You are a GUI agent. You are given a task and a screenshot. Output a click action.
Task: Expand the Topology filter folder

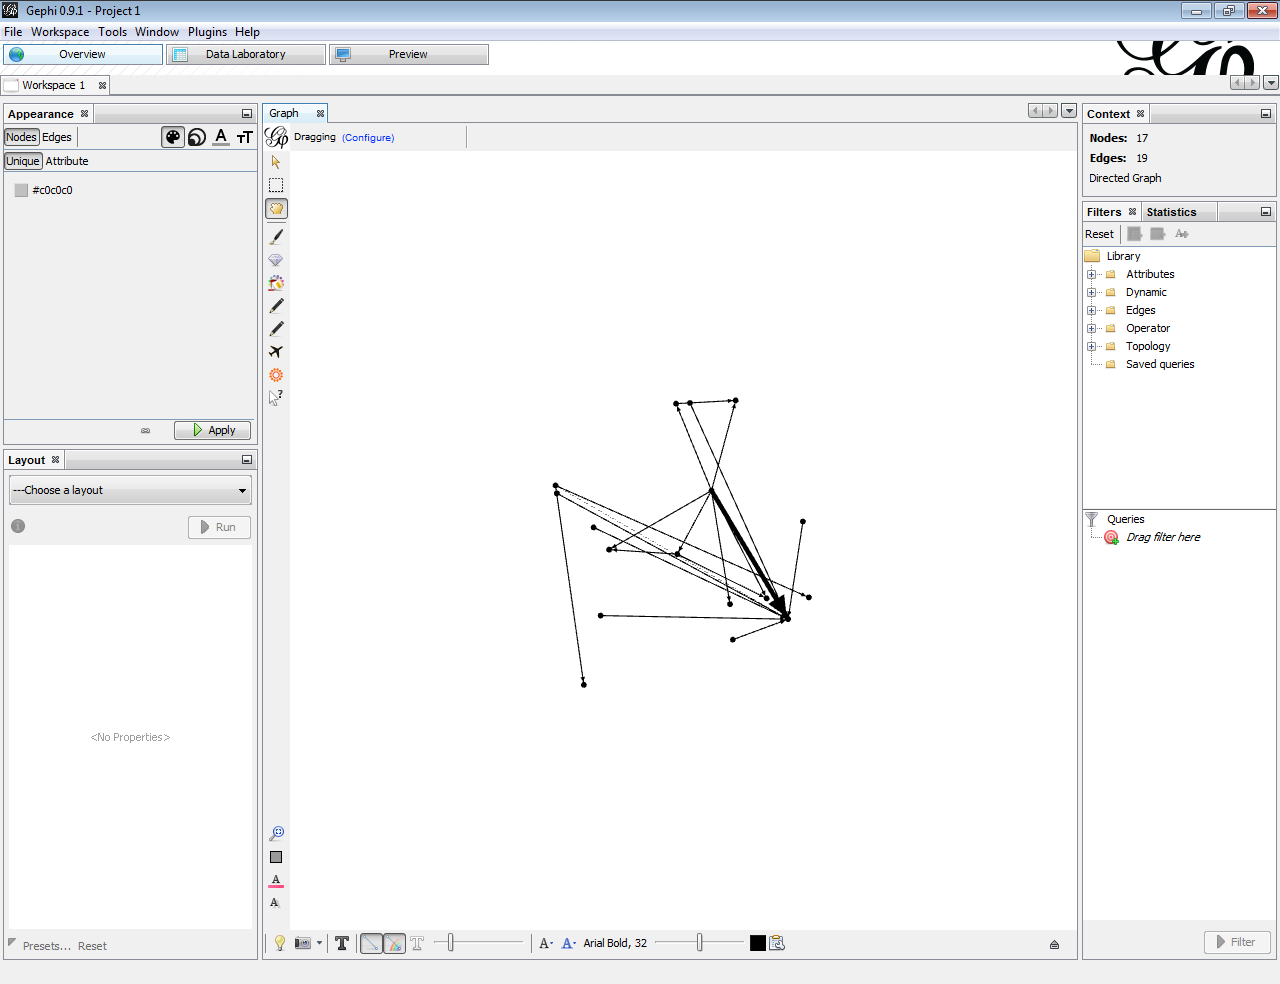(x=1091, y=346)
